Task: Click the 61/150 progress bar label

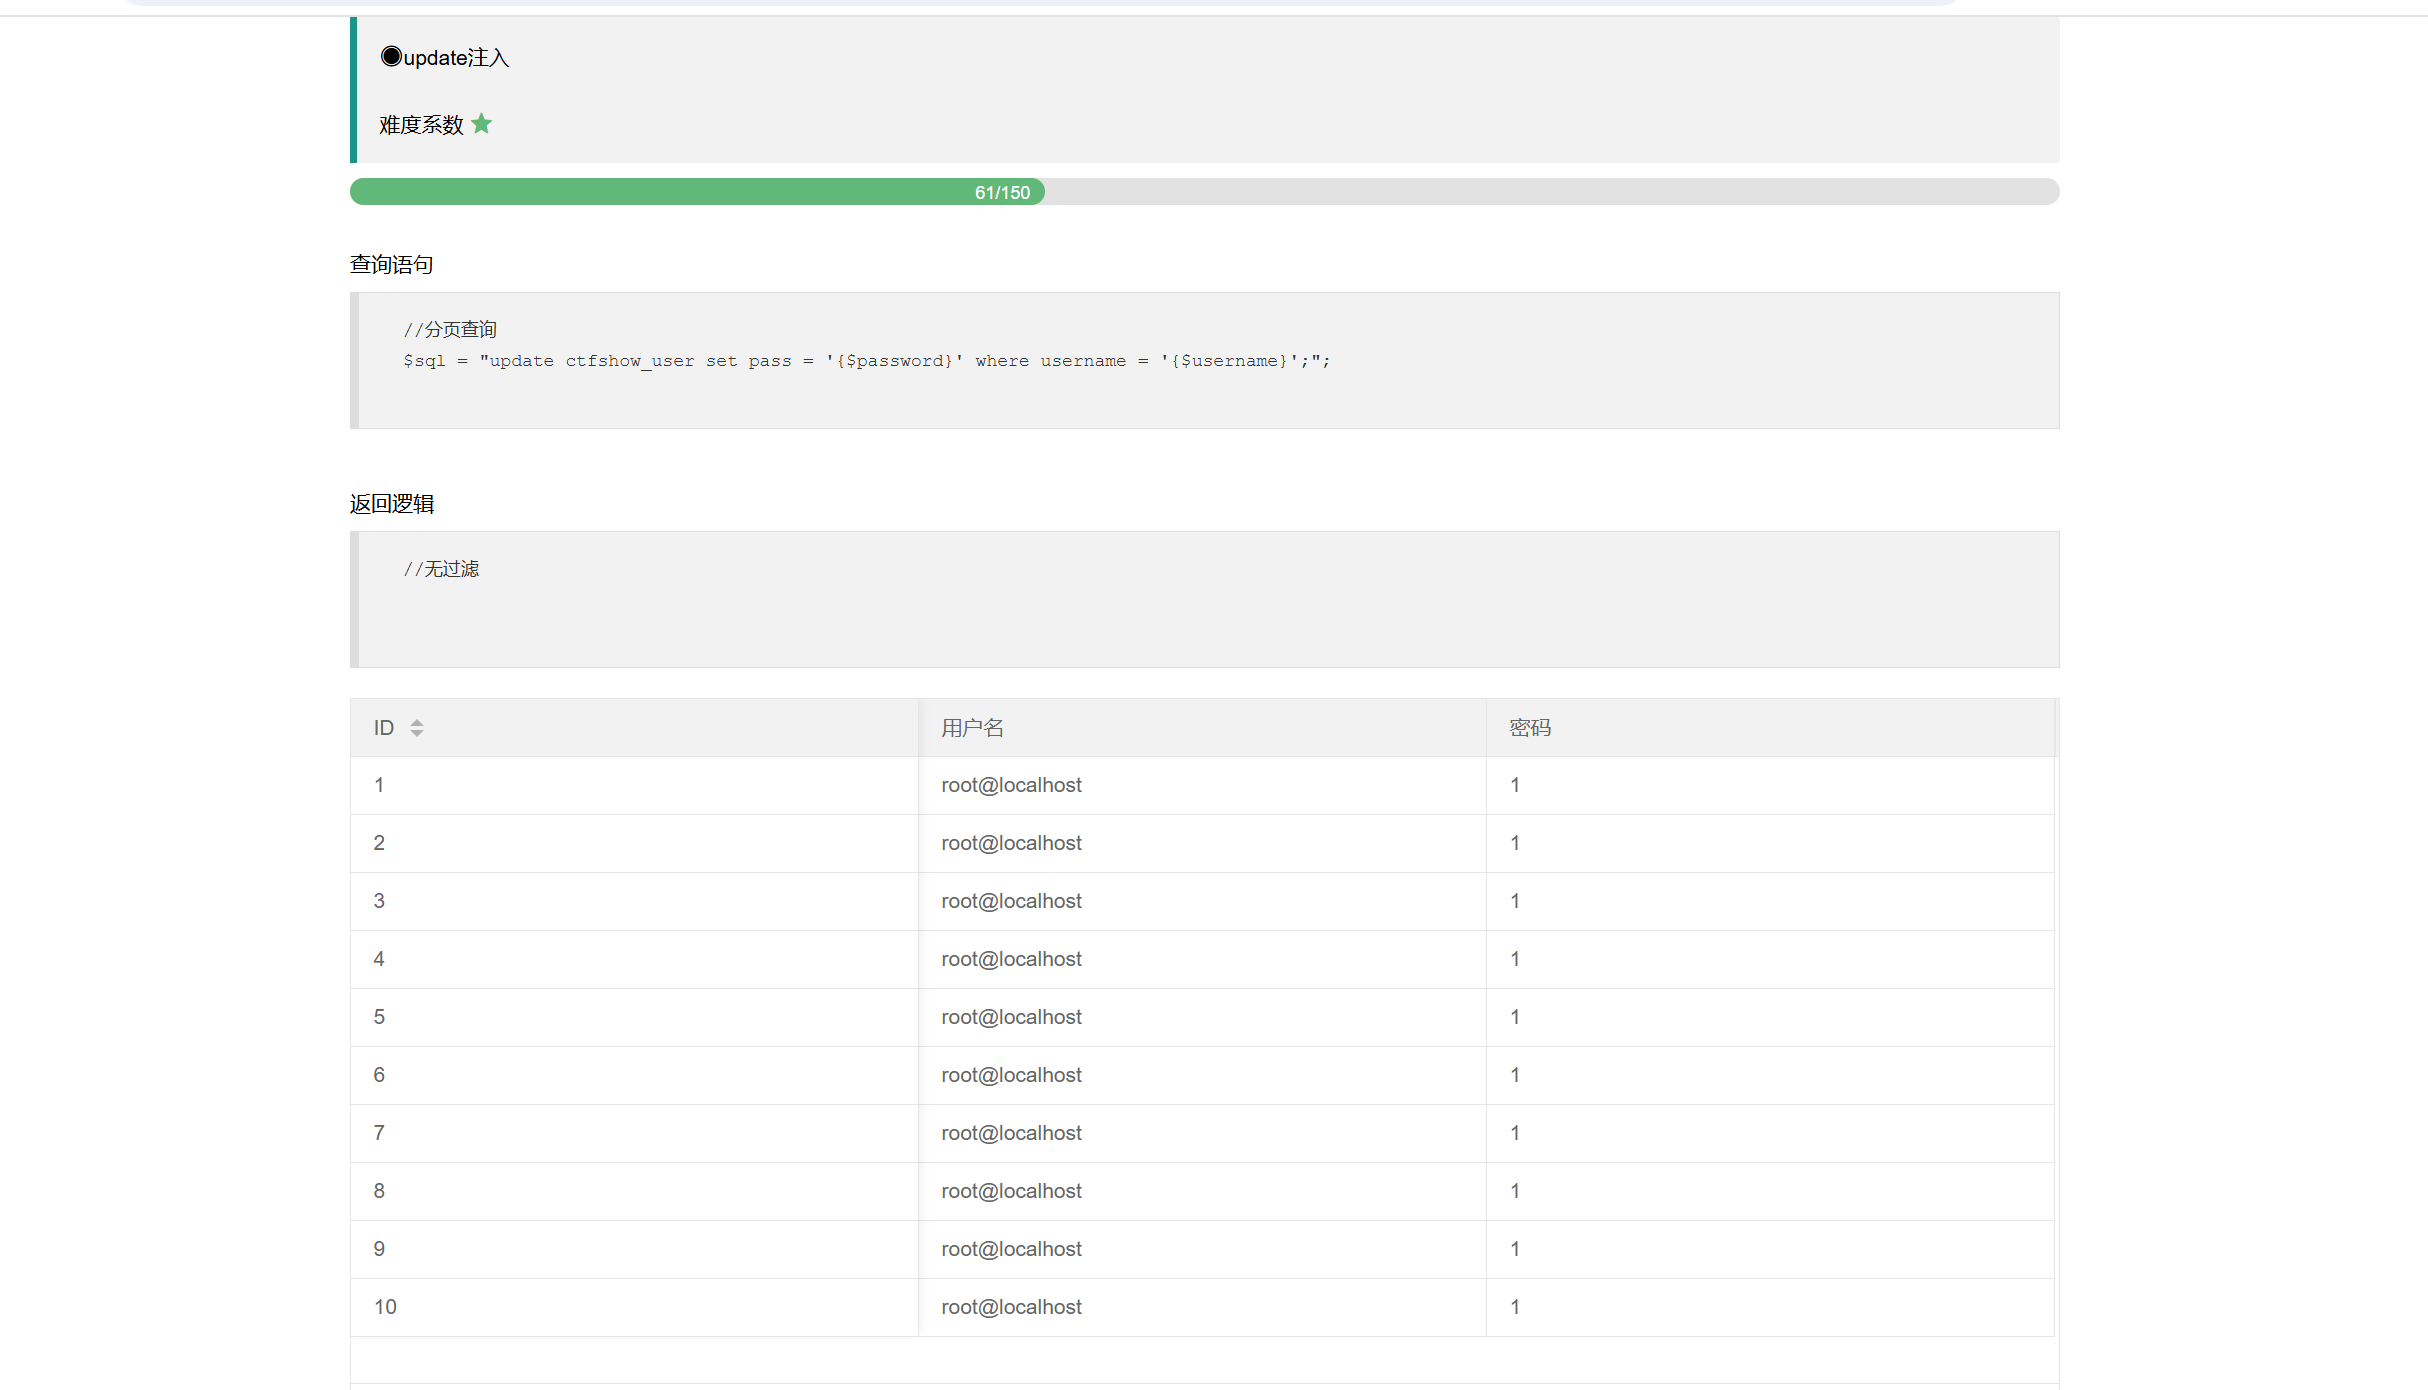Action: click(x=1002, y=193)
